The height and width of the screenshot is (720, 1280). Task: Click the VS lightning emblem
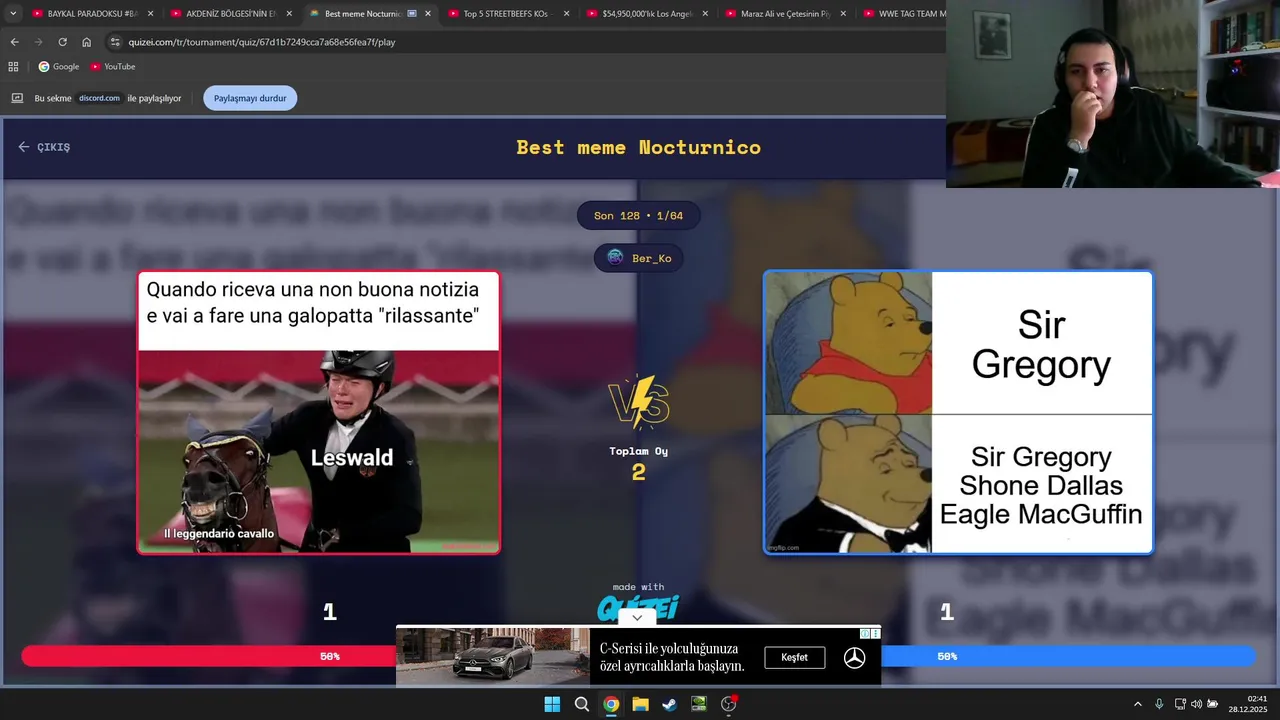[638, 403]
